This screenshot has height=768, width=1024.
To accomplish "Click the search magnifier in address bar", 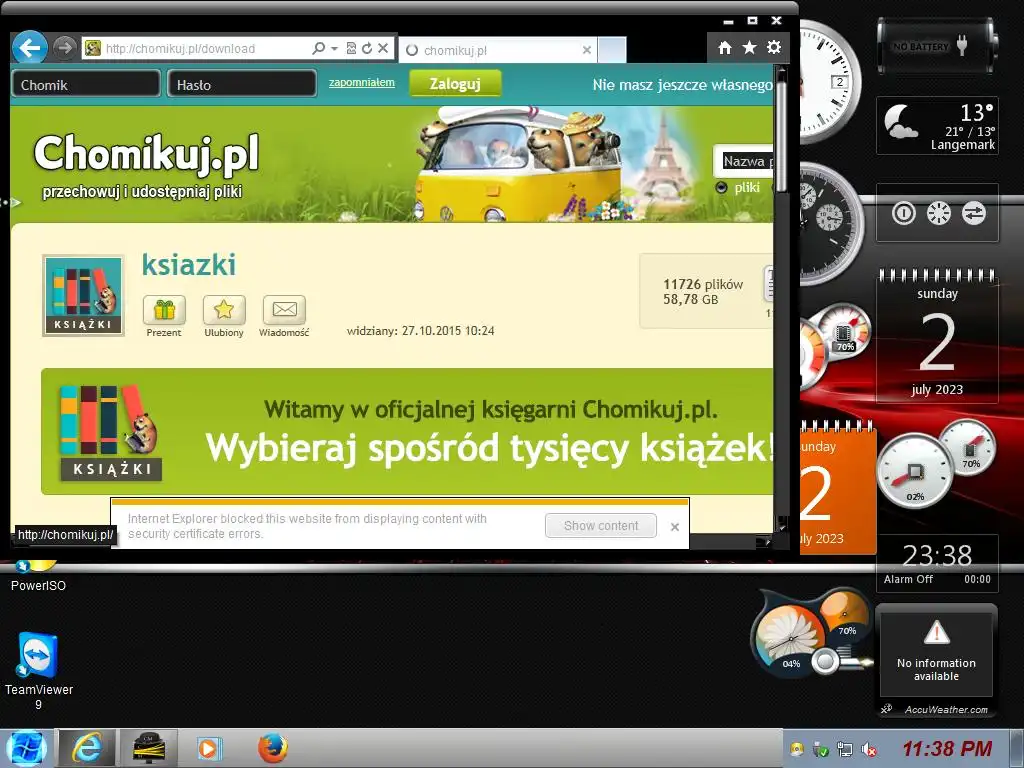I will coord(318,48).
